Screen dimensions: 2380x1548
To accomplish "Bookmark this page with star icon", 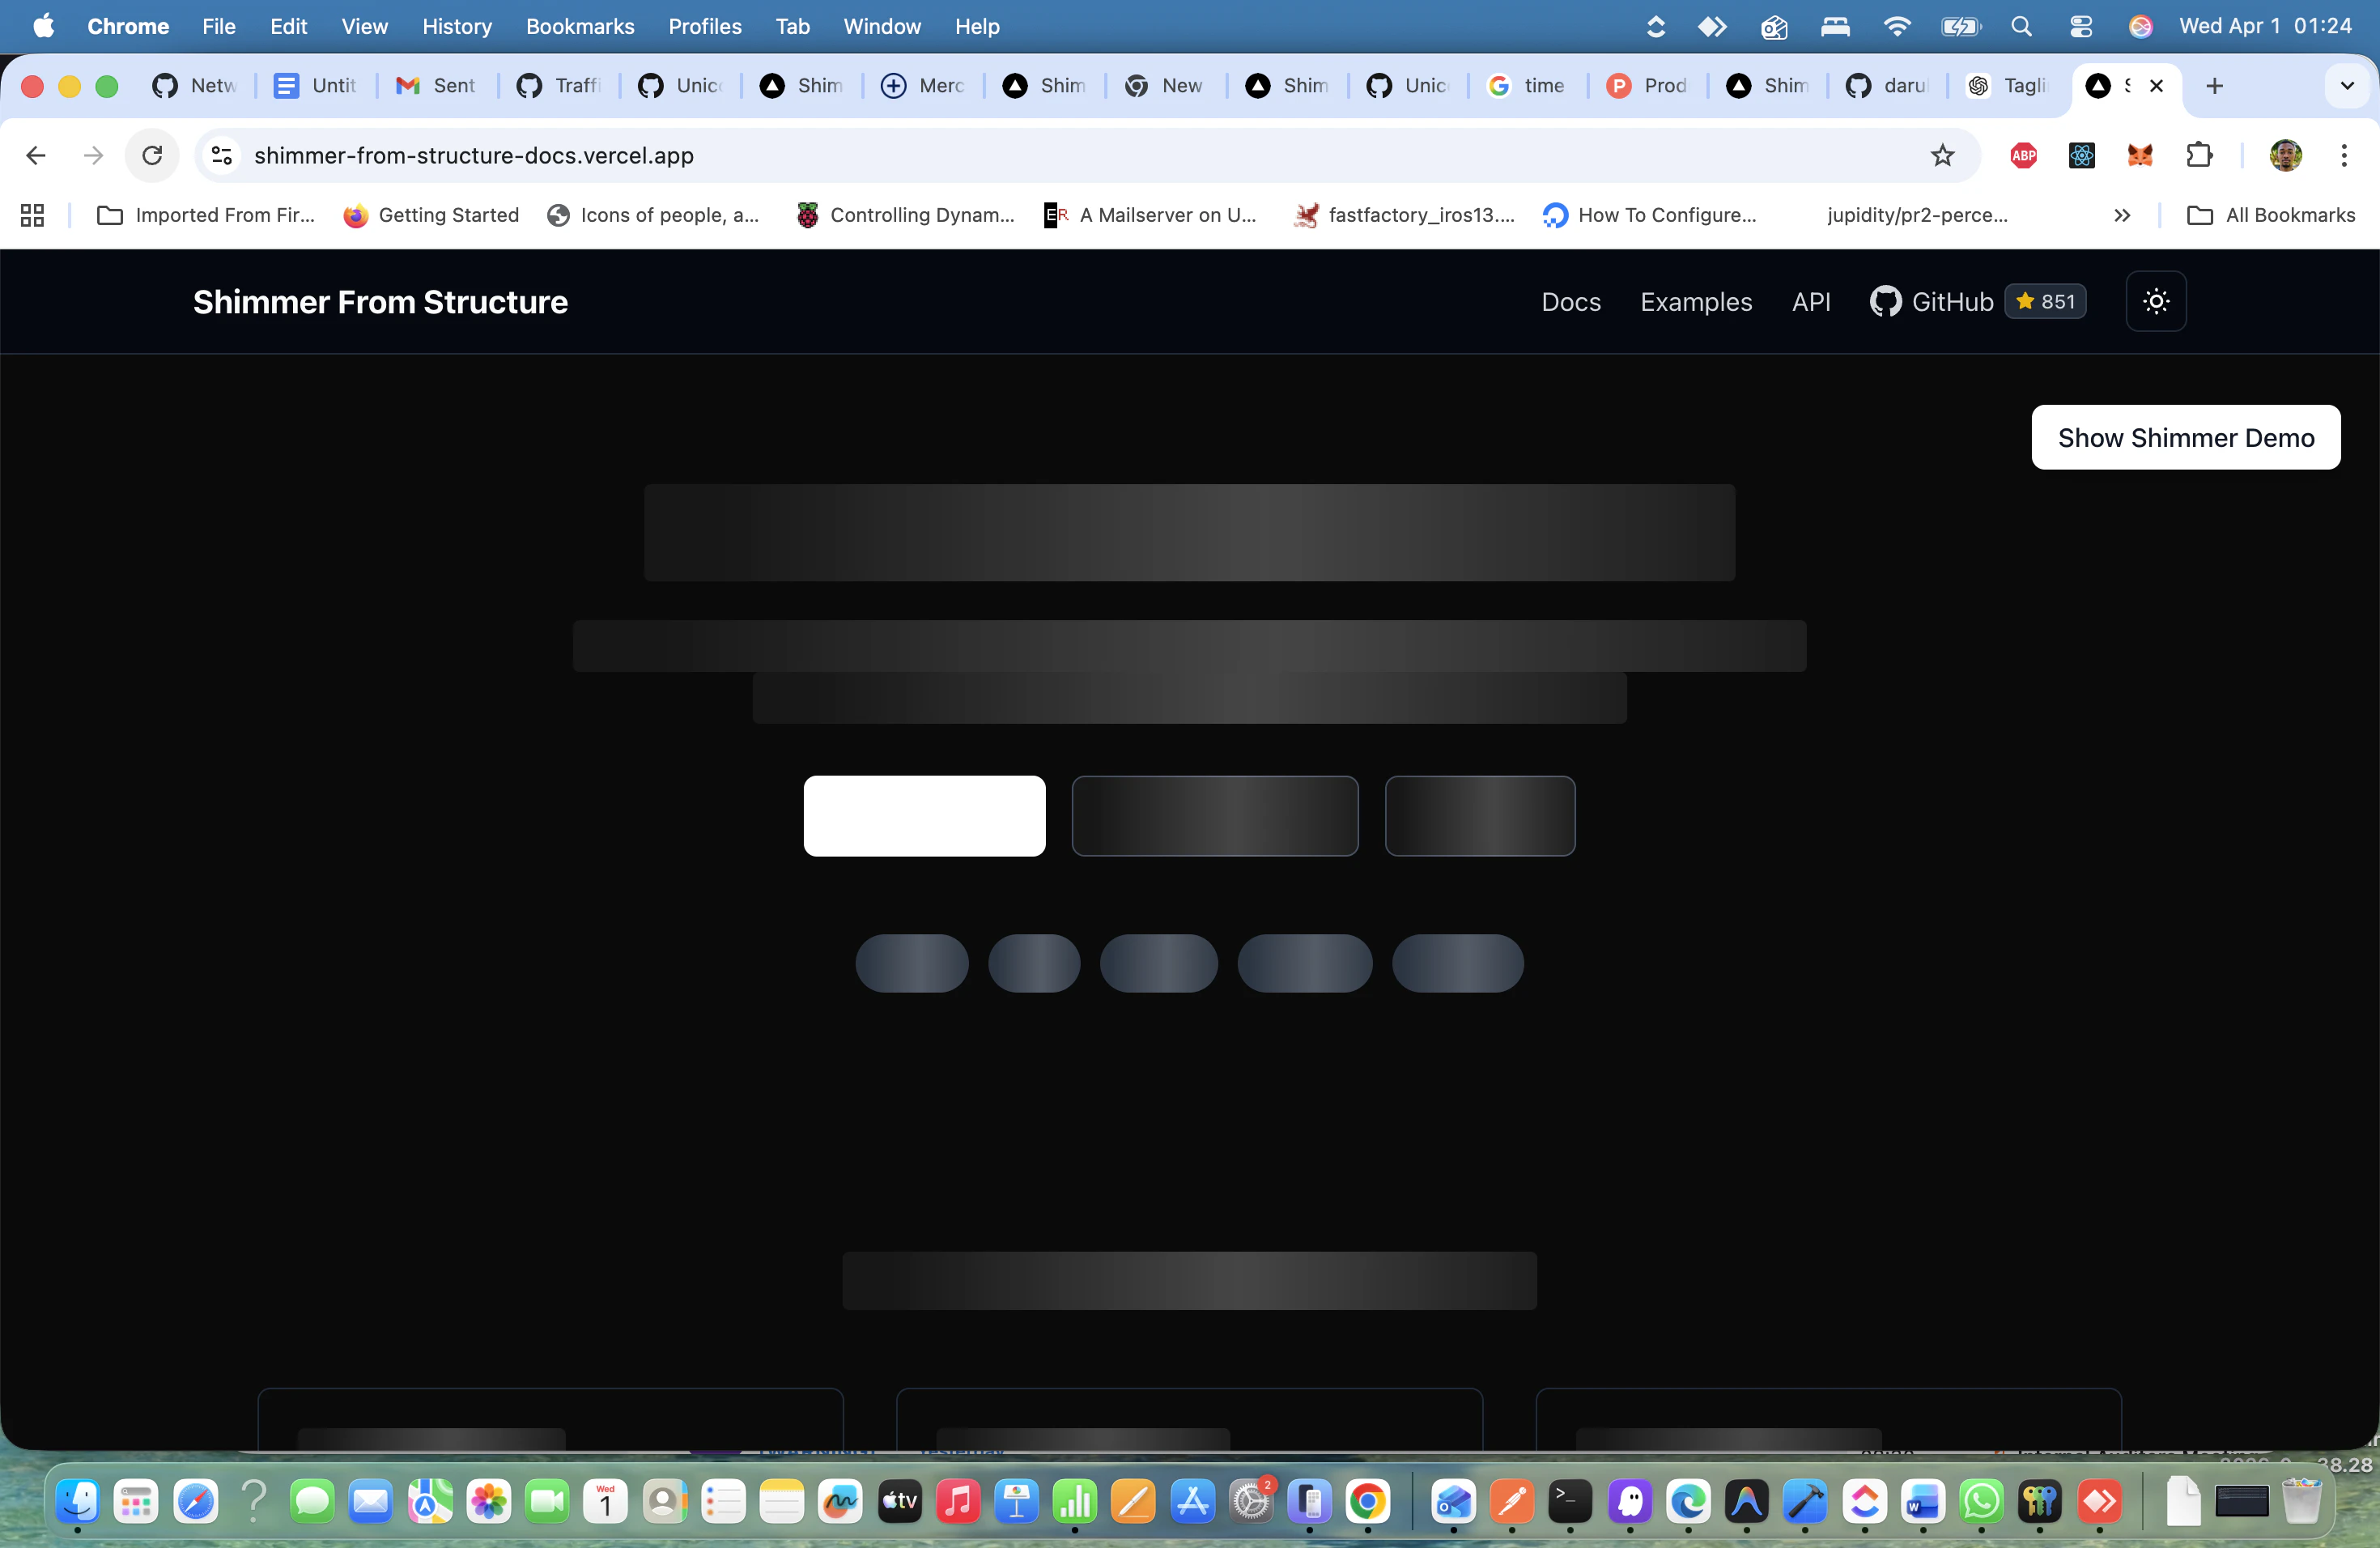I will (x=1942, y=155).
